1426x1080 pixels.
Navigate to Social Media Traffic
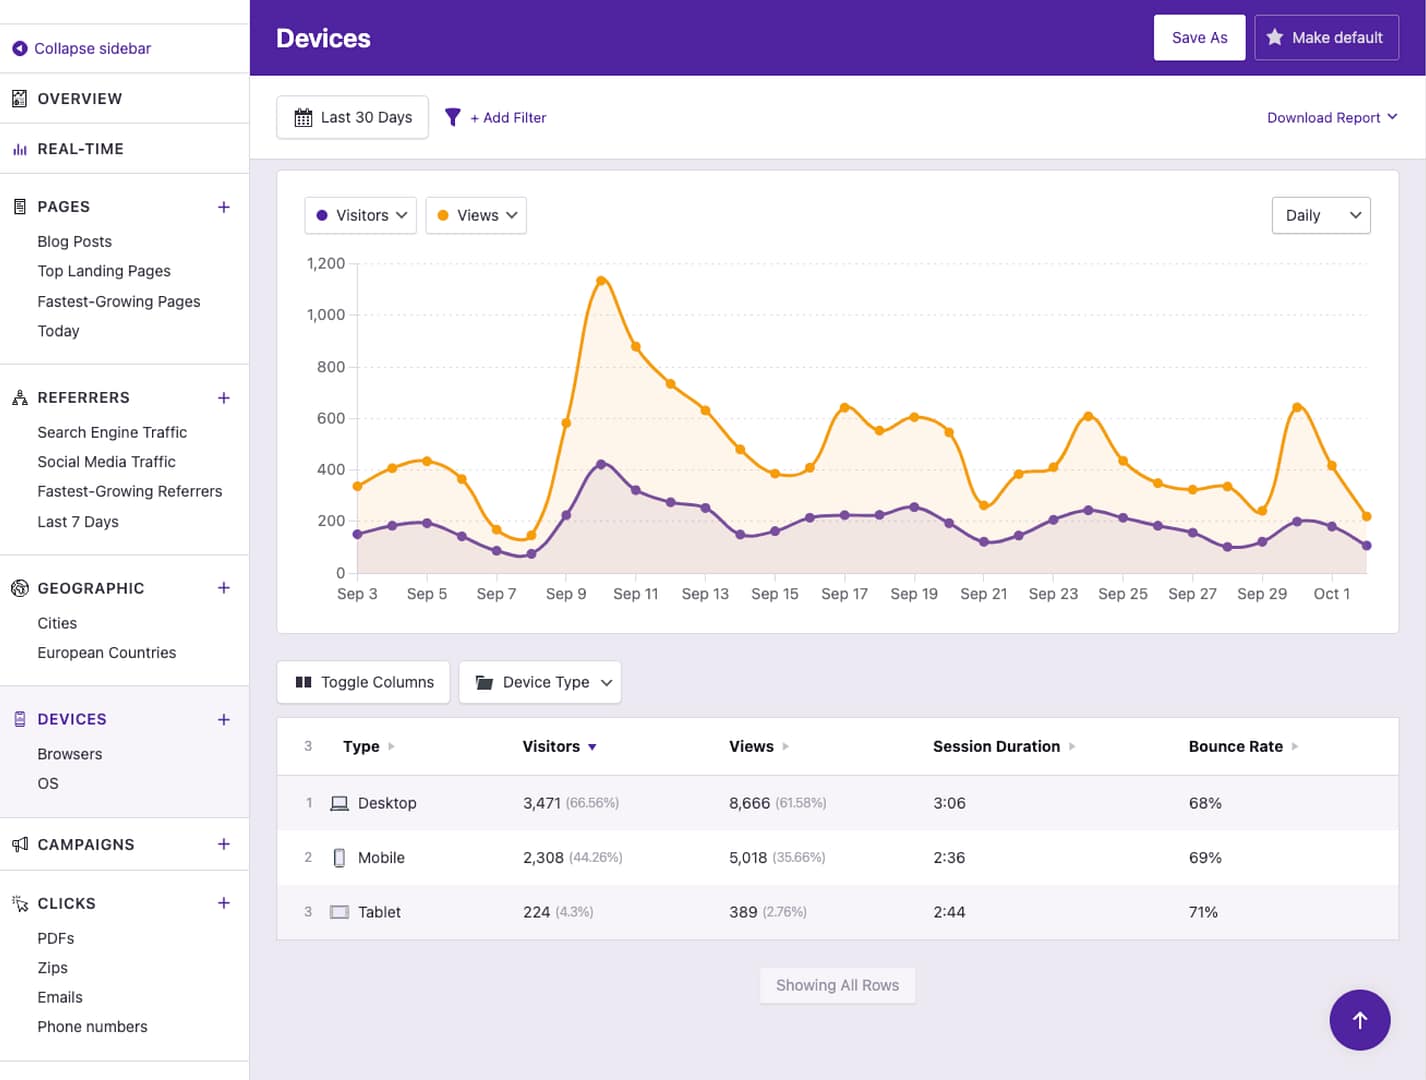click(106, 461)
